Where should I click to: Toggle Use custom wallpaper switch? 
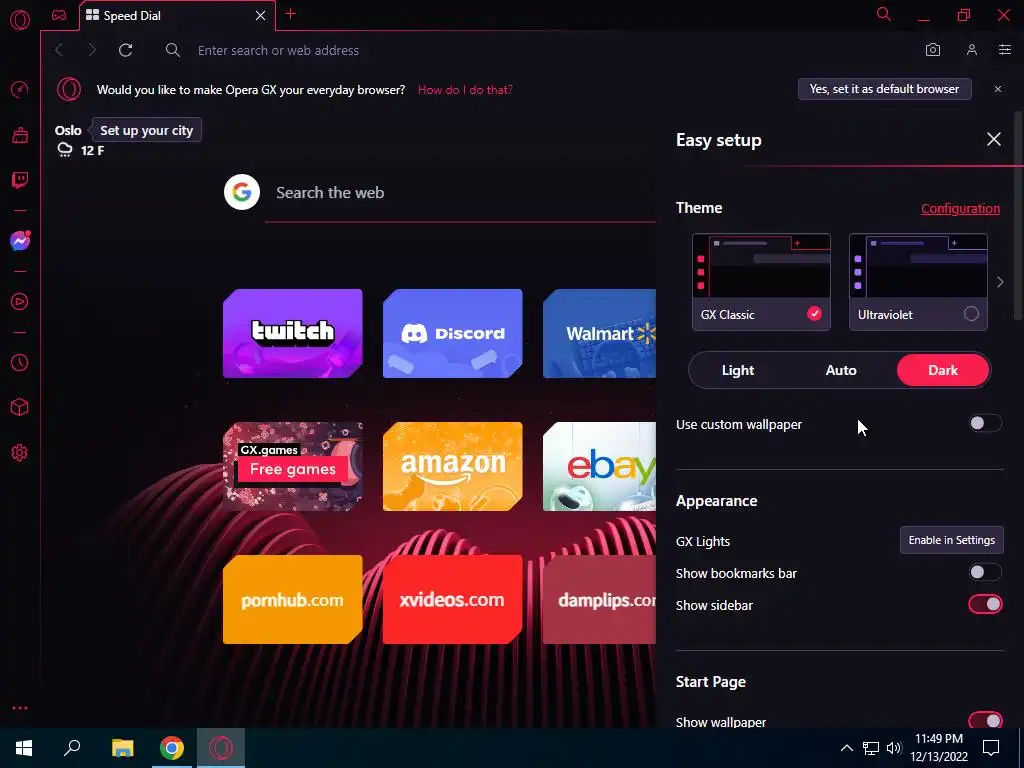985,423
